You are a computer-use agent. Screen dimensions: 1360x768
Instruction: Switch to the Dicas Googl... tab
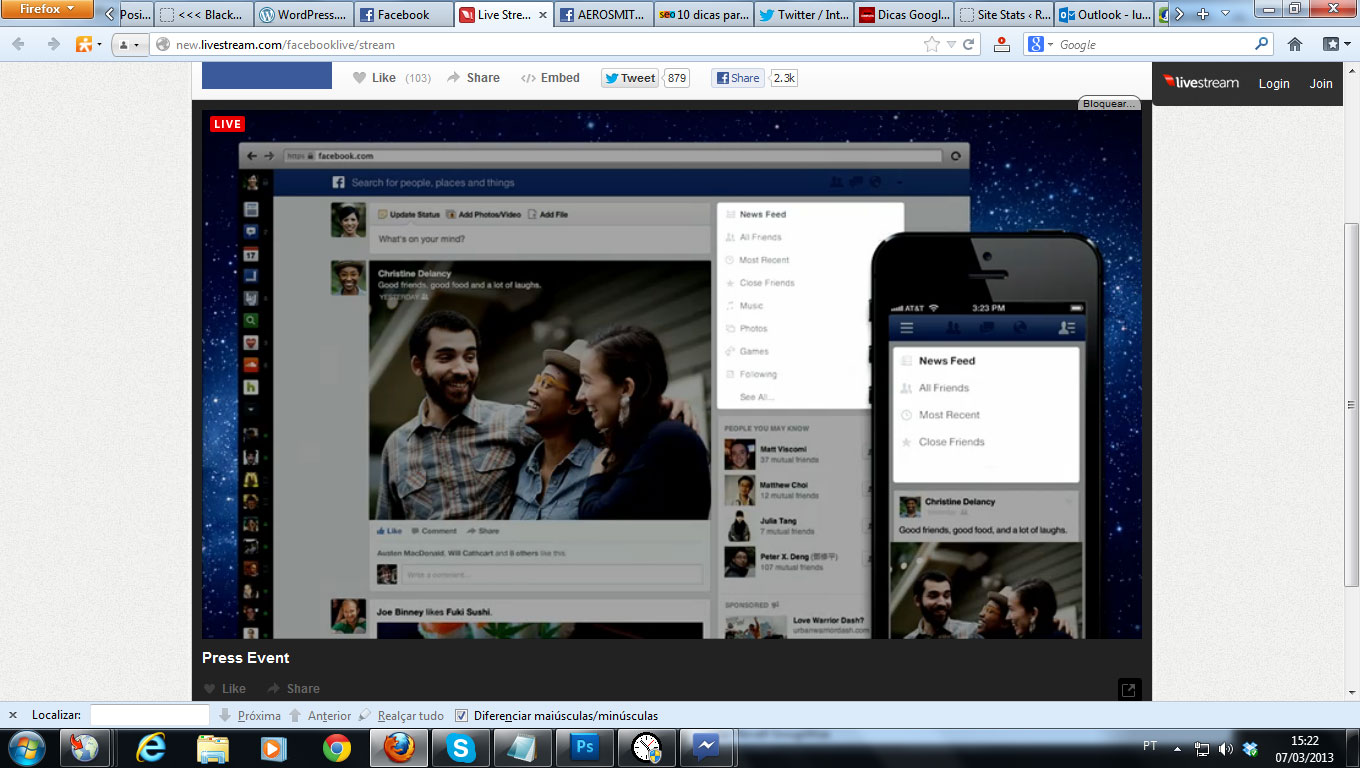click(x=904, y=15)
